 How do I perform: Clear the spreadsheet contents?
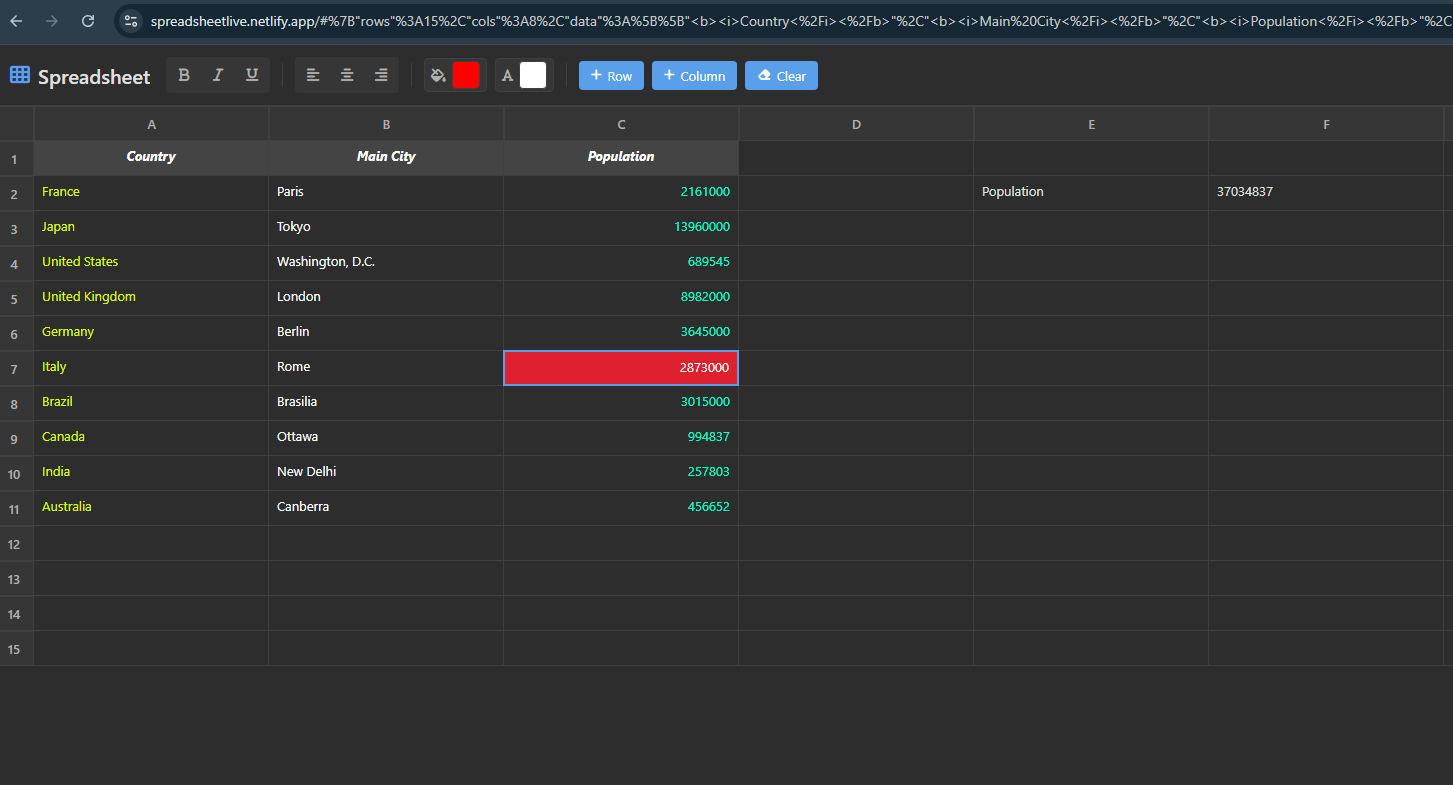(781, 74)
